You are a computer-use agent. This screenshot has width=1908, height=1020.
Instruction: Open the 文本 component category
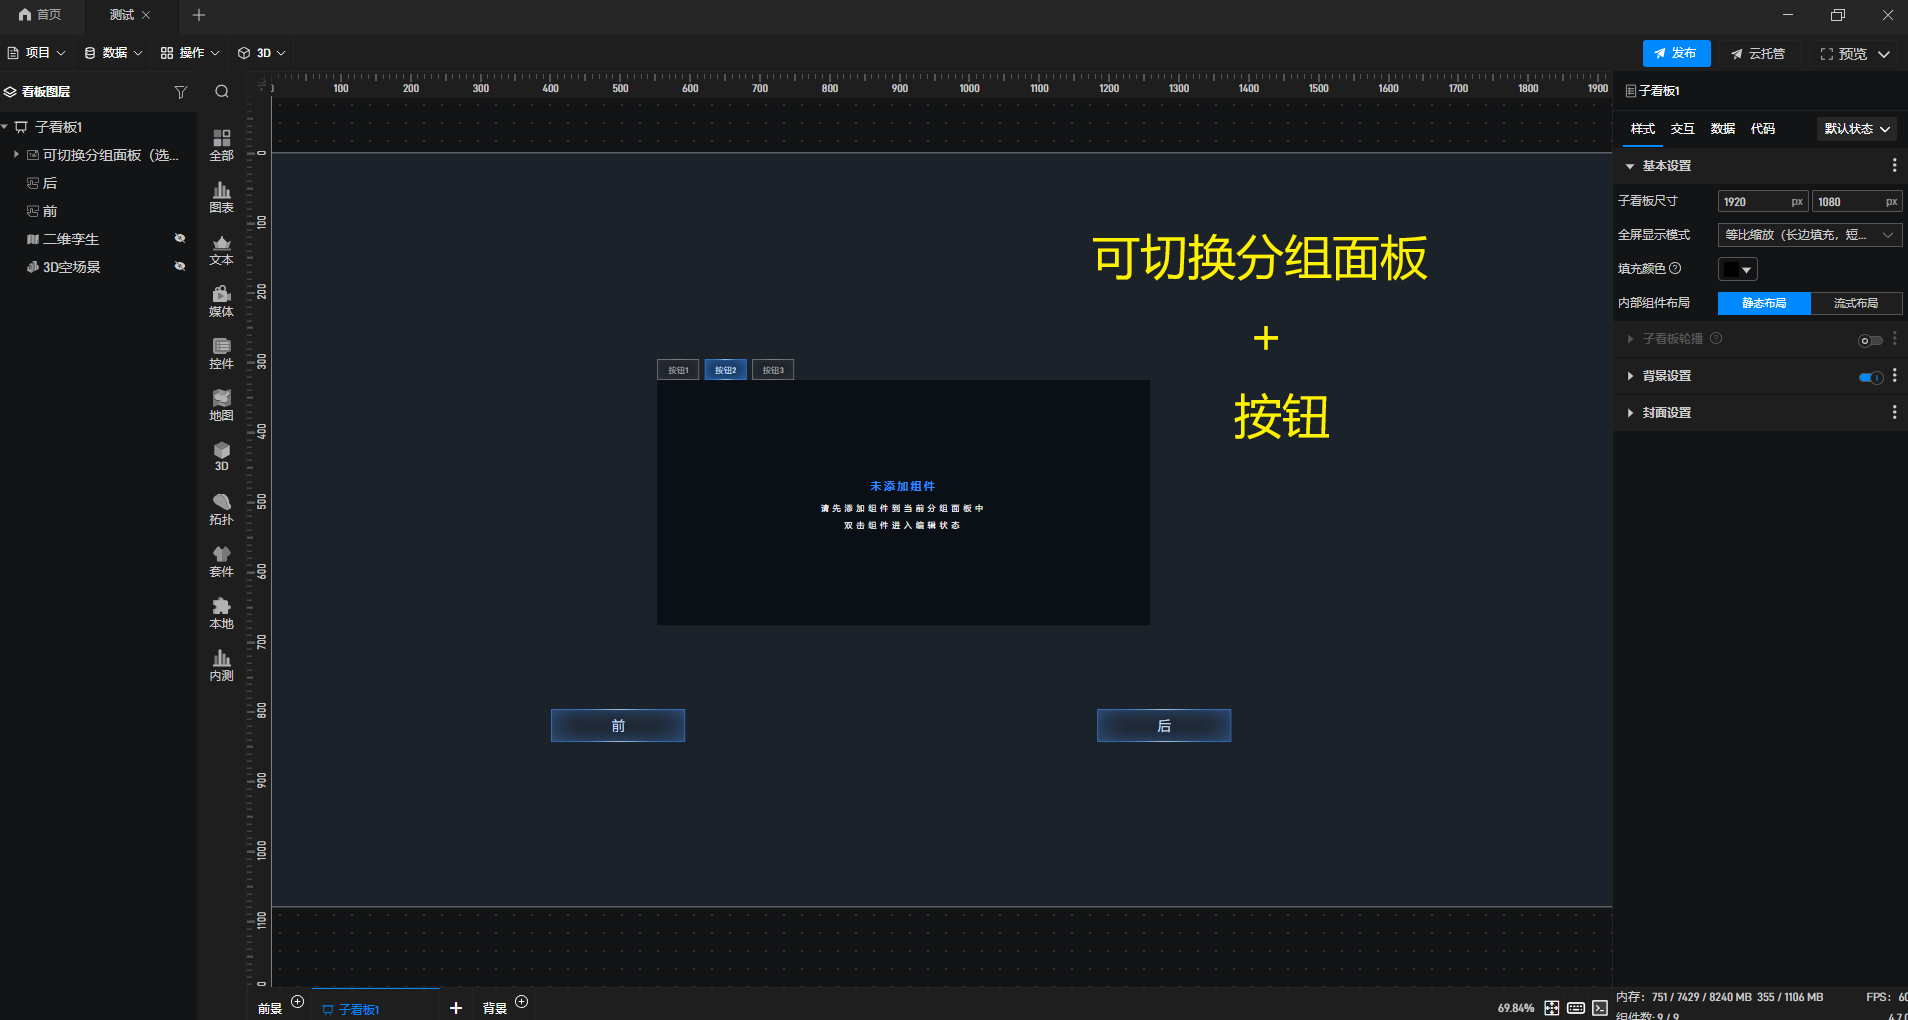pyautogui.click(x=220, y=249)
